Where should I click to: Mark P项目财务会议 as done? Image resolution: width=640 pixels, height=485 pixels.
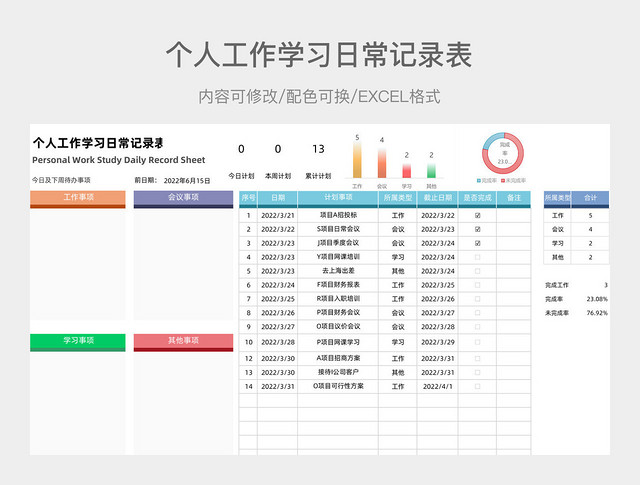(x=478, y=313)
